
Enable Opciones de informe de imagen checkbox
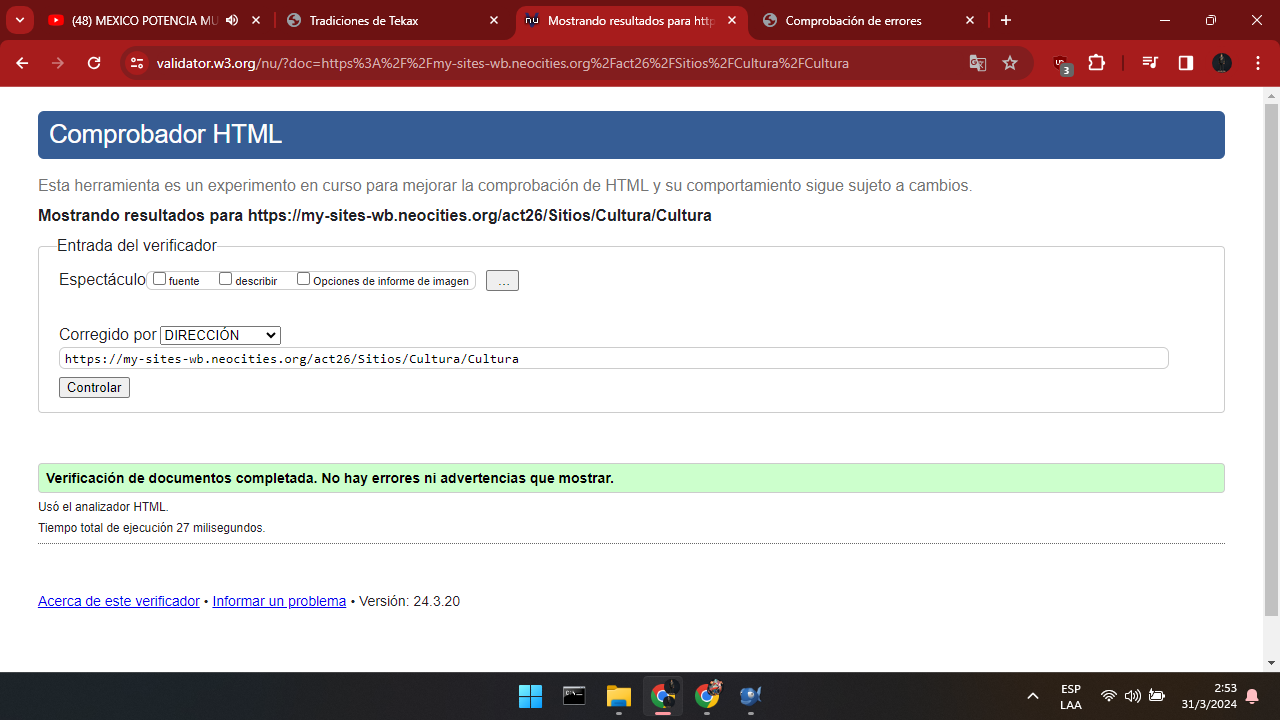coord(304,279)
